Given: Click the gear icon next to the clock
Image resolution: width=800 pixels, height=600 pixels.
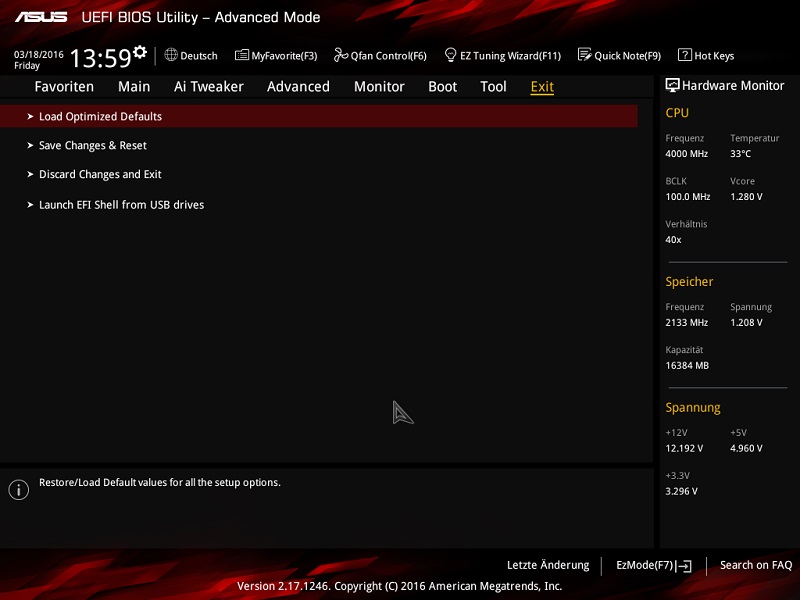Looking at the screenshot, I should click(x=140, y=52).
